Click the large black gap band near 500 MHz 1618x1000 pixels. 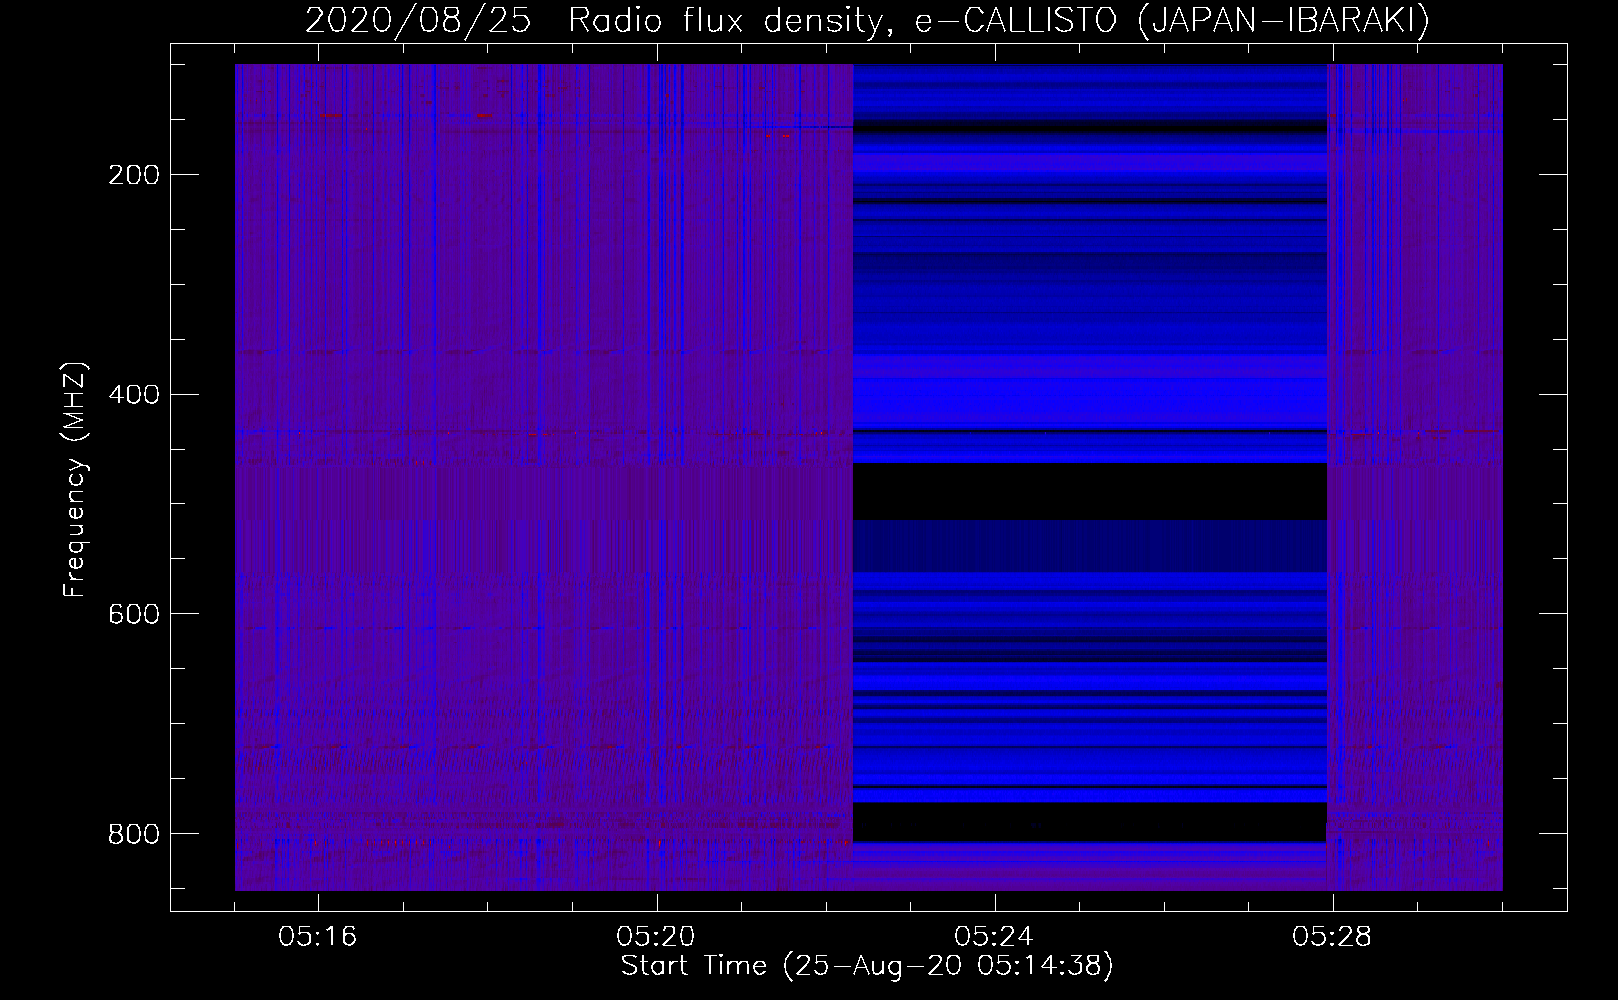tap(1090, 491)
